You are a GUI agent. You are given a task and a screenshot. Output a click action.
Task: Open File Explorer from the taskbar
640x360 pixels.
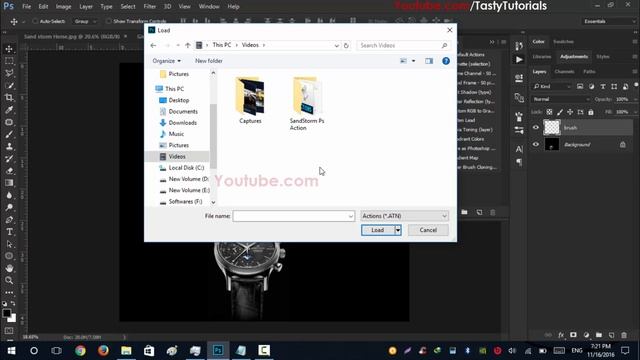(126, 350)
